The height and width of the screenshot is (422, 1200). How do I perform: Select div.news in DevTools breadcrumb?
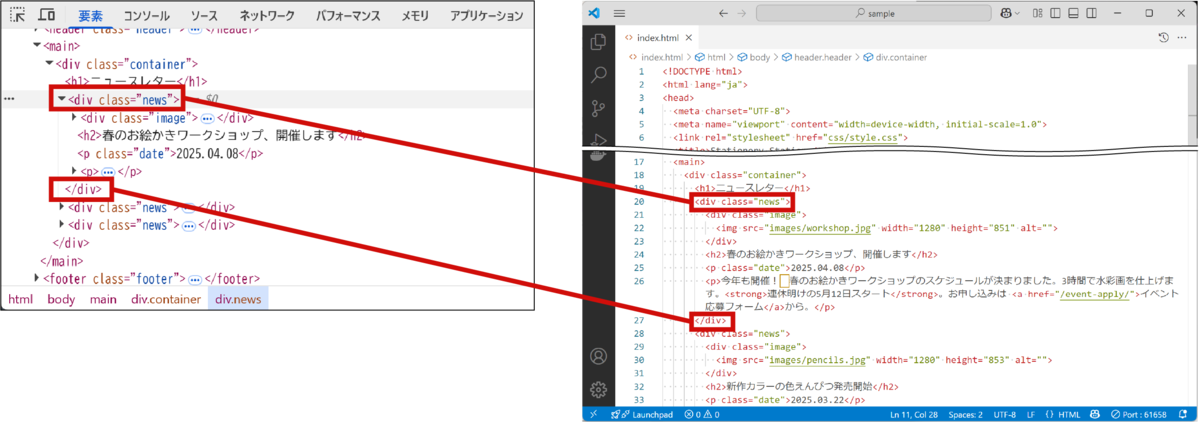(x=238, y=299)
